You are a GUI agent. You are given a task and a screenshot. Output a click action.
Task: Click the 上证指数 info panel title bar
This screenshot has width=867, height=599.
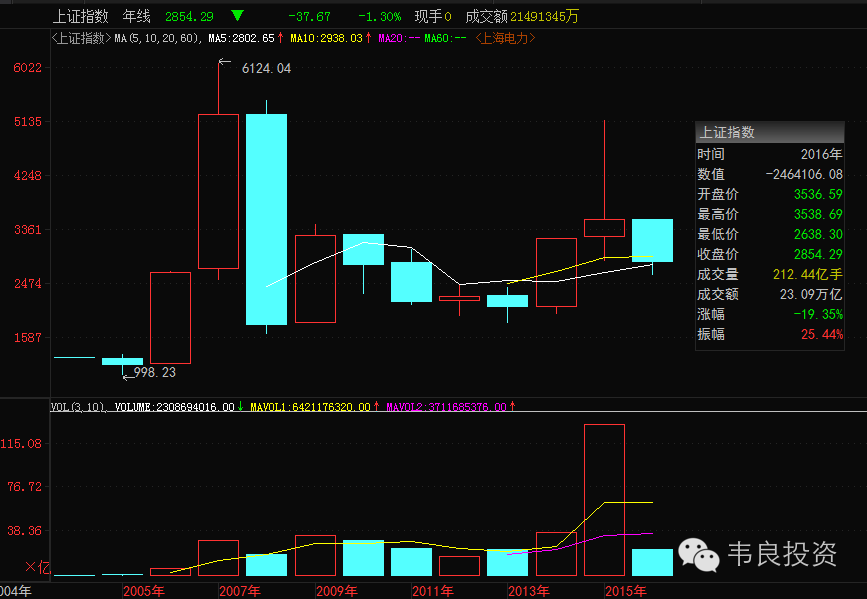[770, 132]
